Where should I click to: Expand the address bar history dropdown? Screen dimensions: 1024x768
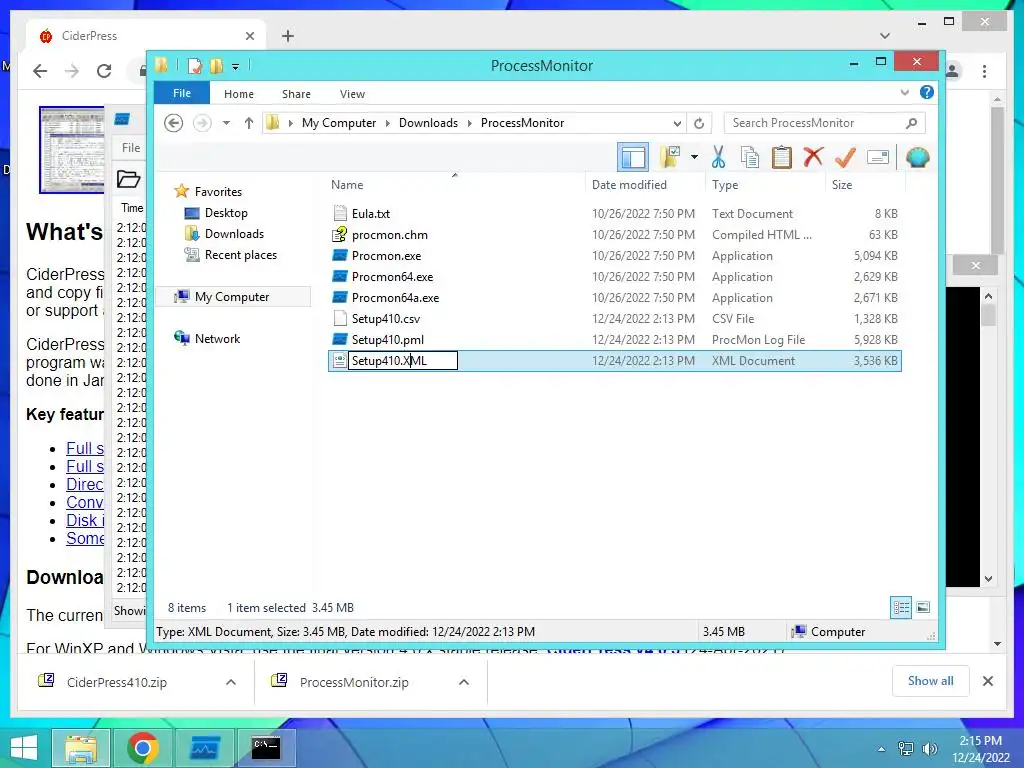tap(677, 123)
